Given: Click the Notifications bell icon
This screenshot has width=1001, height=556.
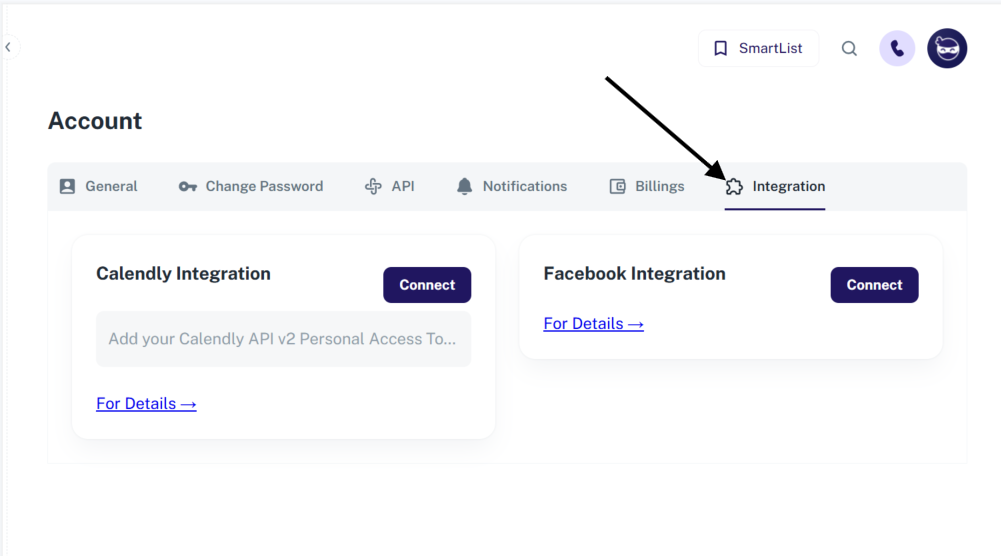Looking at the screenshot, I should [x=464, y=186].
